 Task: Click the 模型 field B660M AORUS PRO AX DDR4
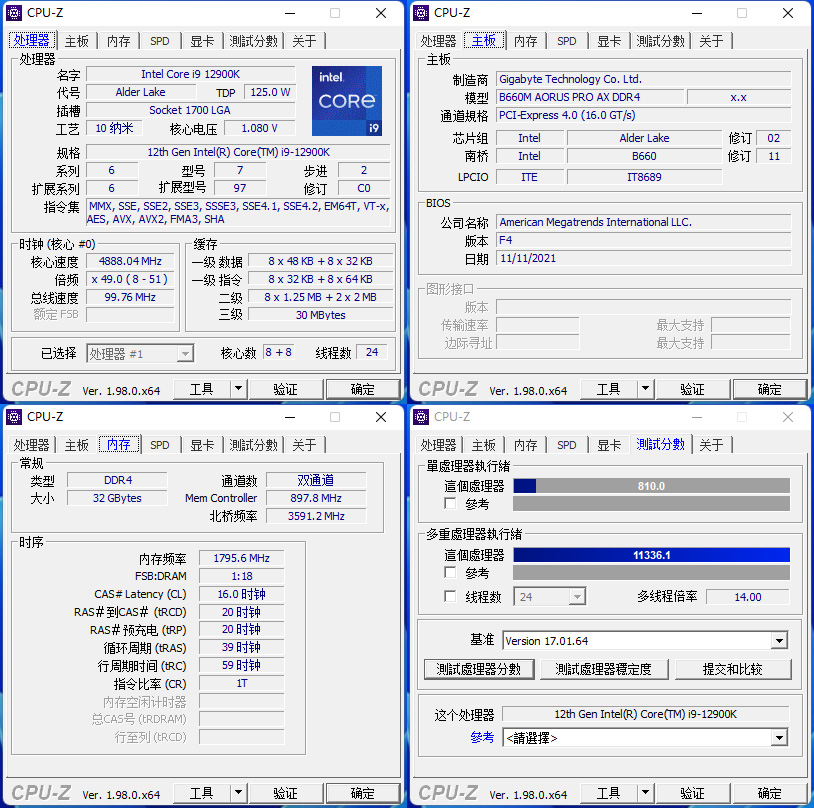tap(590, 97)
